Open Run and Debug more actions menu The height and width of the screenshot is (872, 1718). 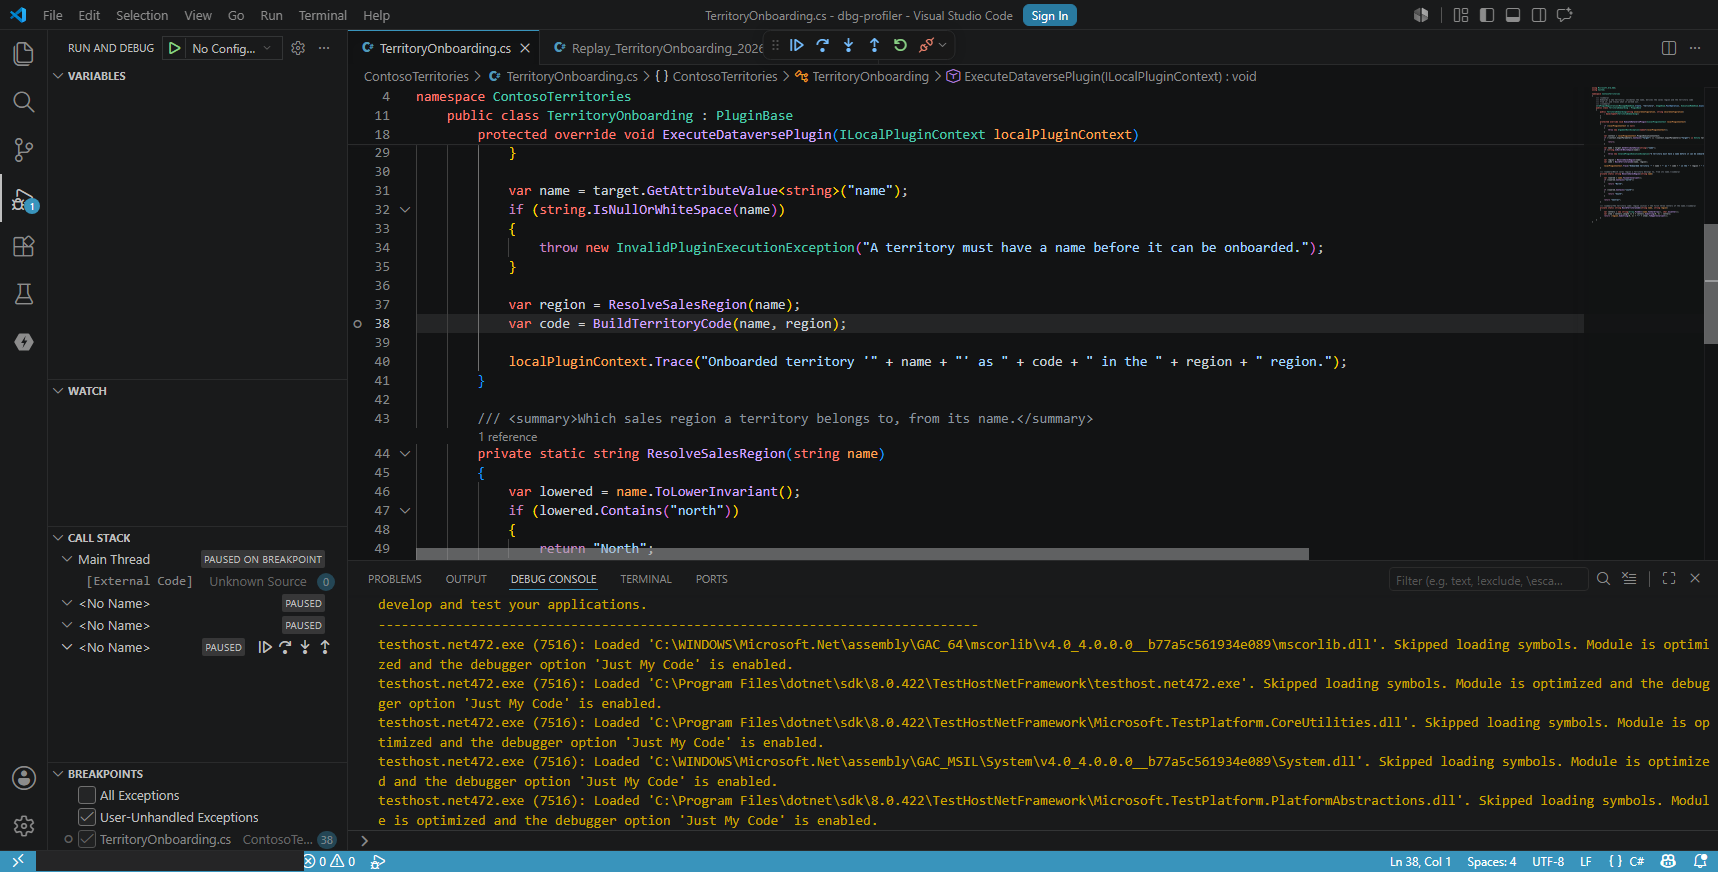324,48
